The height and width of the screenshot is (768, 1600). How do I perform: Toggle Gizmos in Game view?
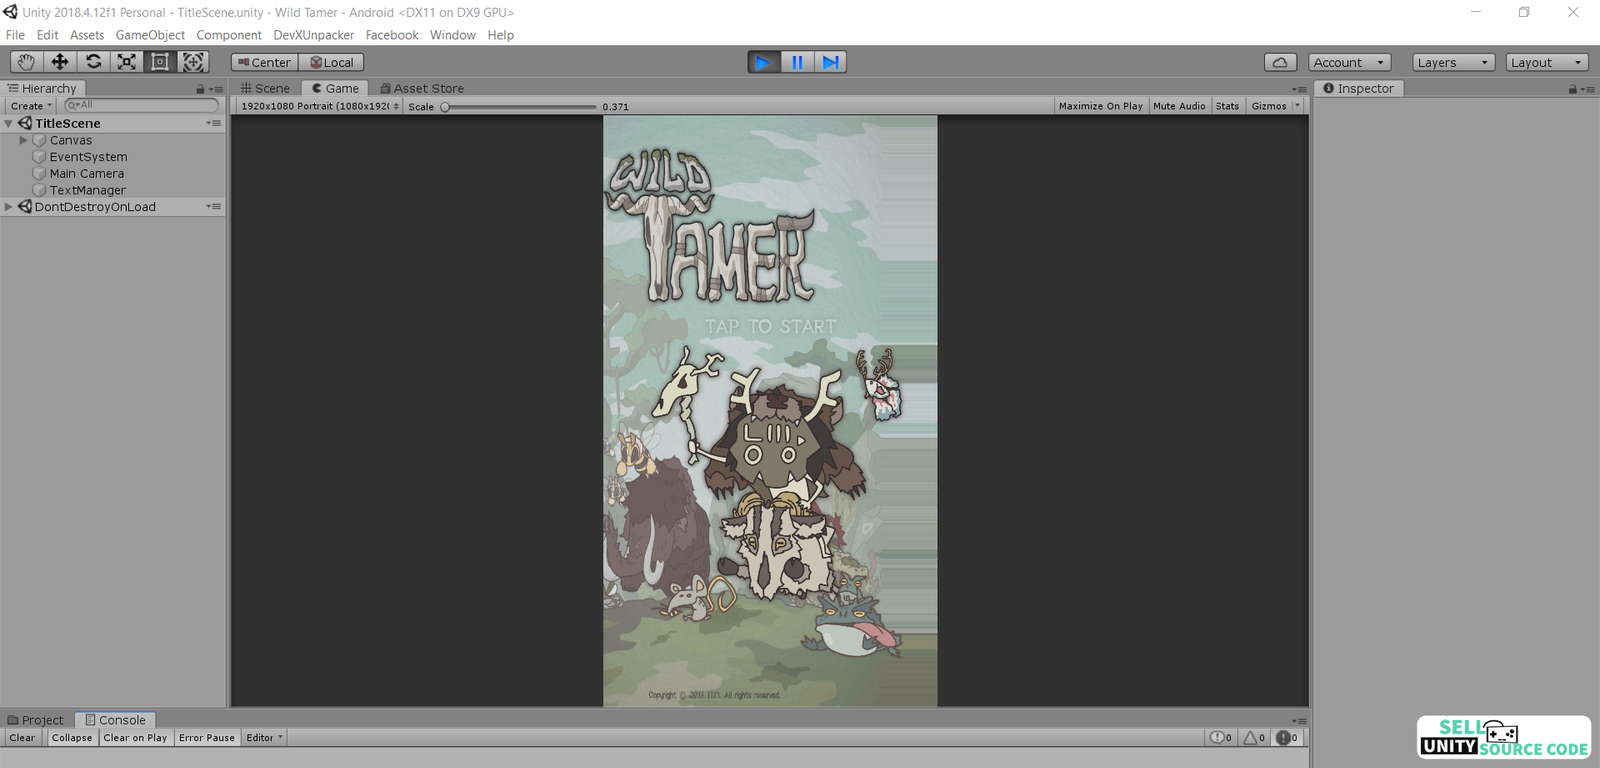coord(1268,106)
